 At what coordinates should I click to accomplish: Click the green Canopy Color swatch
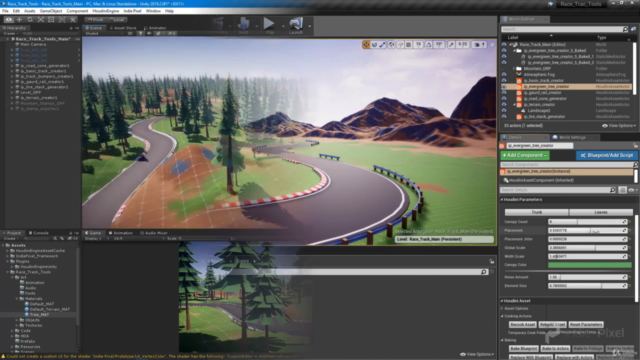(590, 265)
